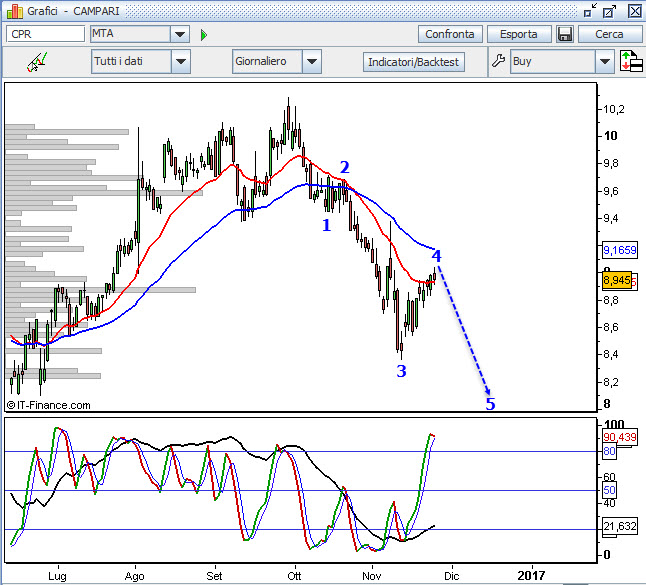This screenshot has height=585, width=646.
Task: Click the 9,1659 blue price label
Action: 620,250
